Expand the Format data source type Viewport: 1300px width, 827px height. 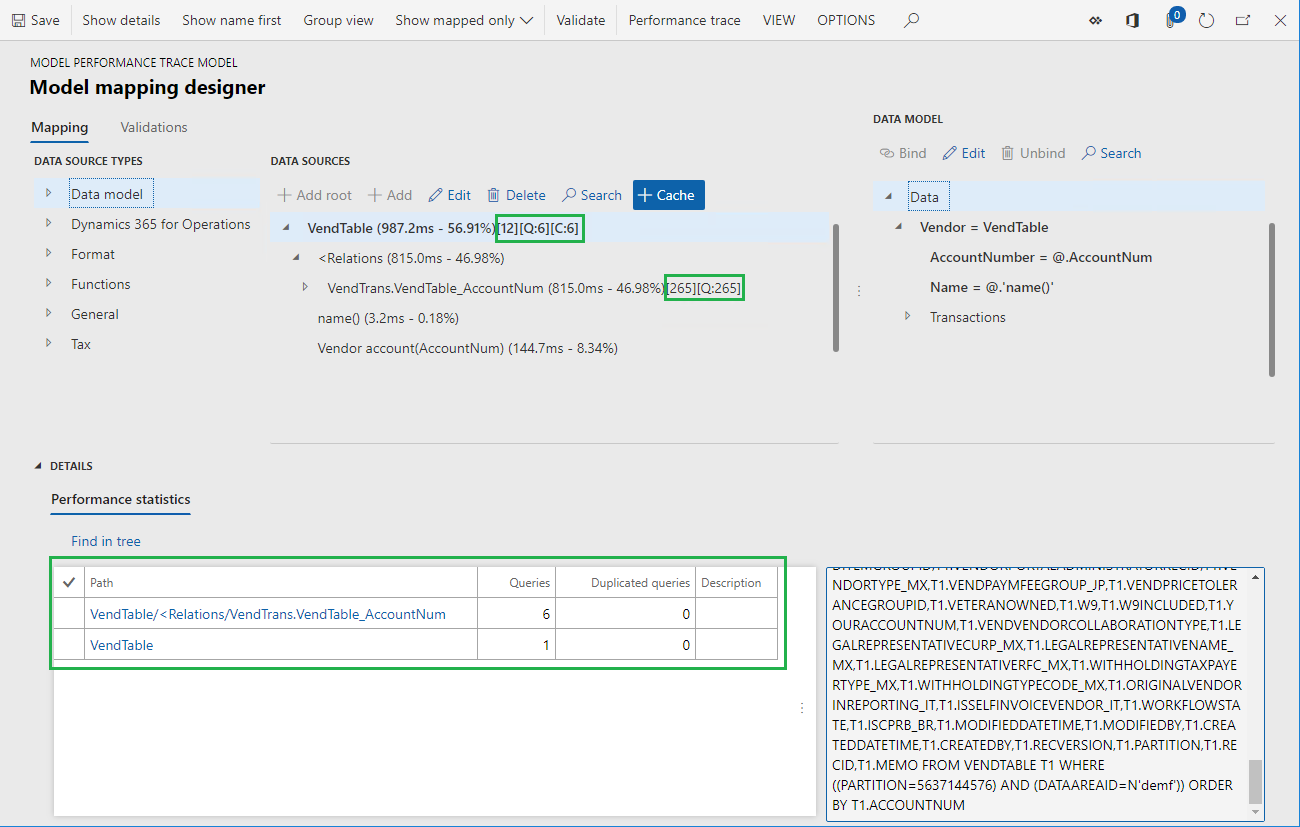[x=48, y=253]
